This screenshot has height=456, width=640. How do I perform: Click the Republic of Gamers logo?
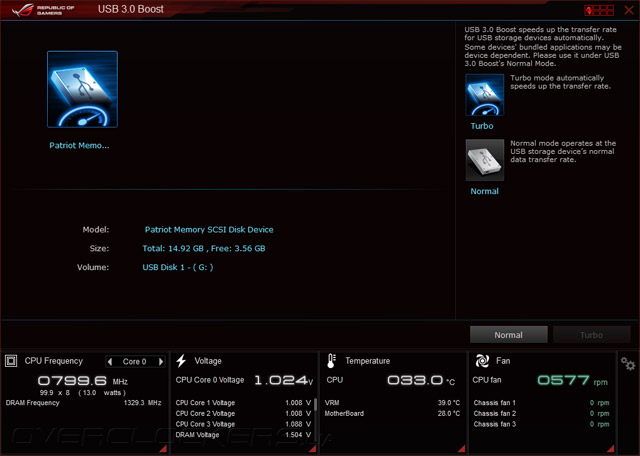43,10
